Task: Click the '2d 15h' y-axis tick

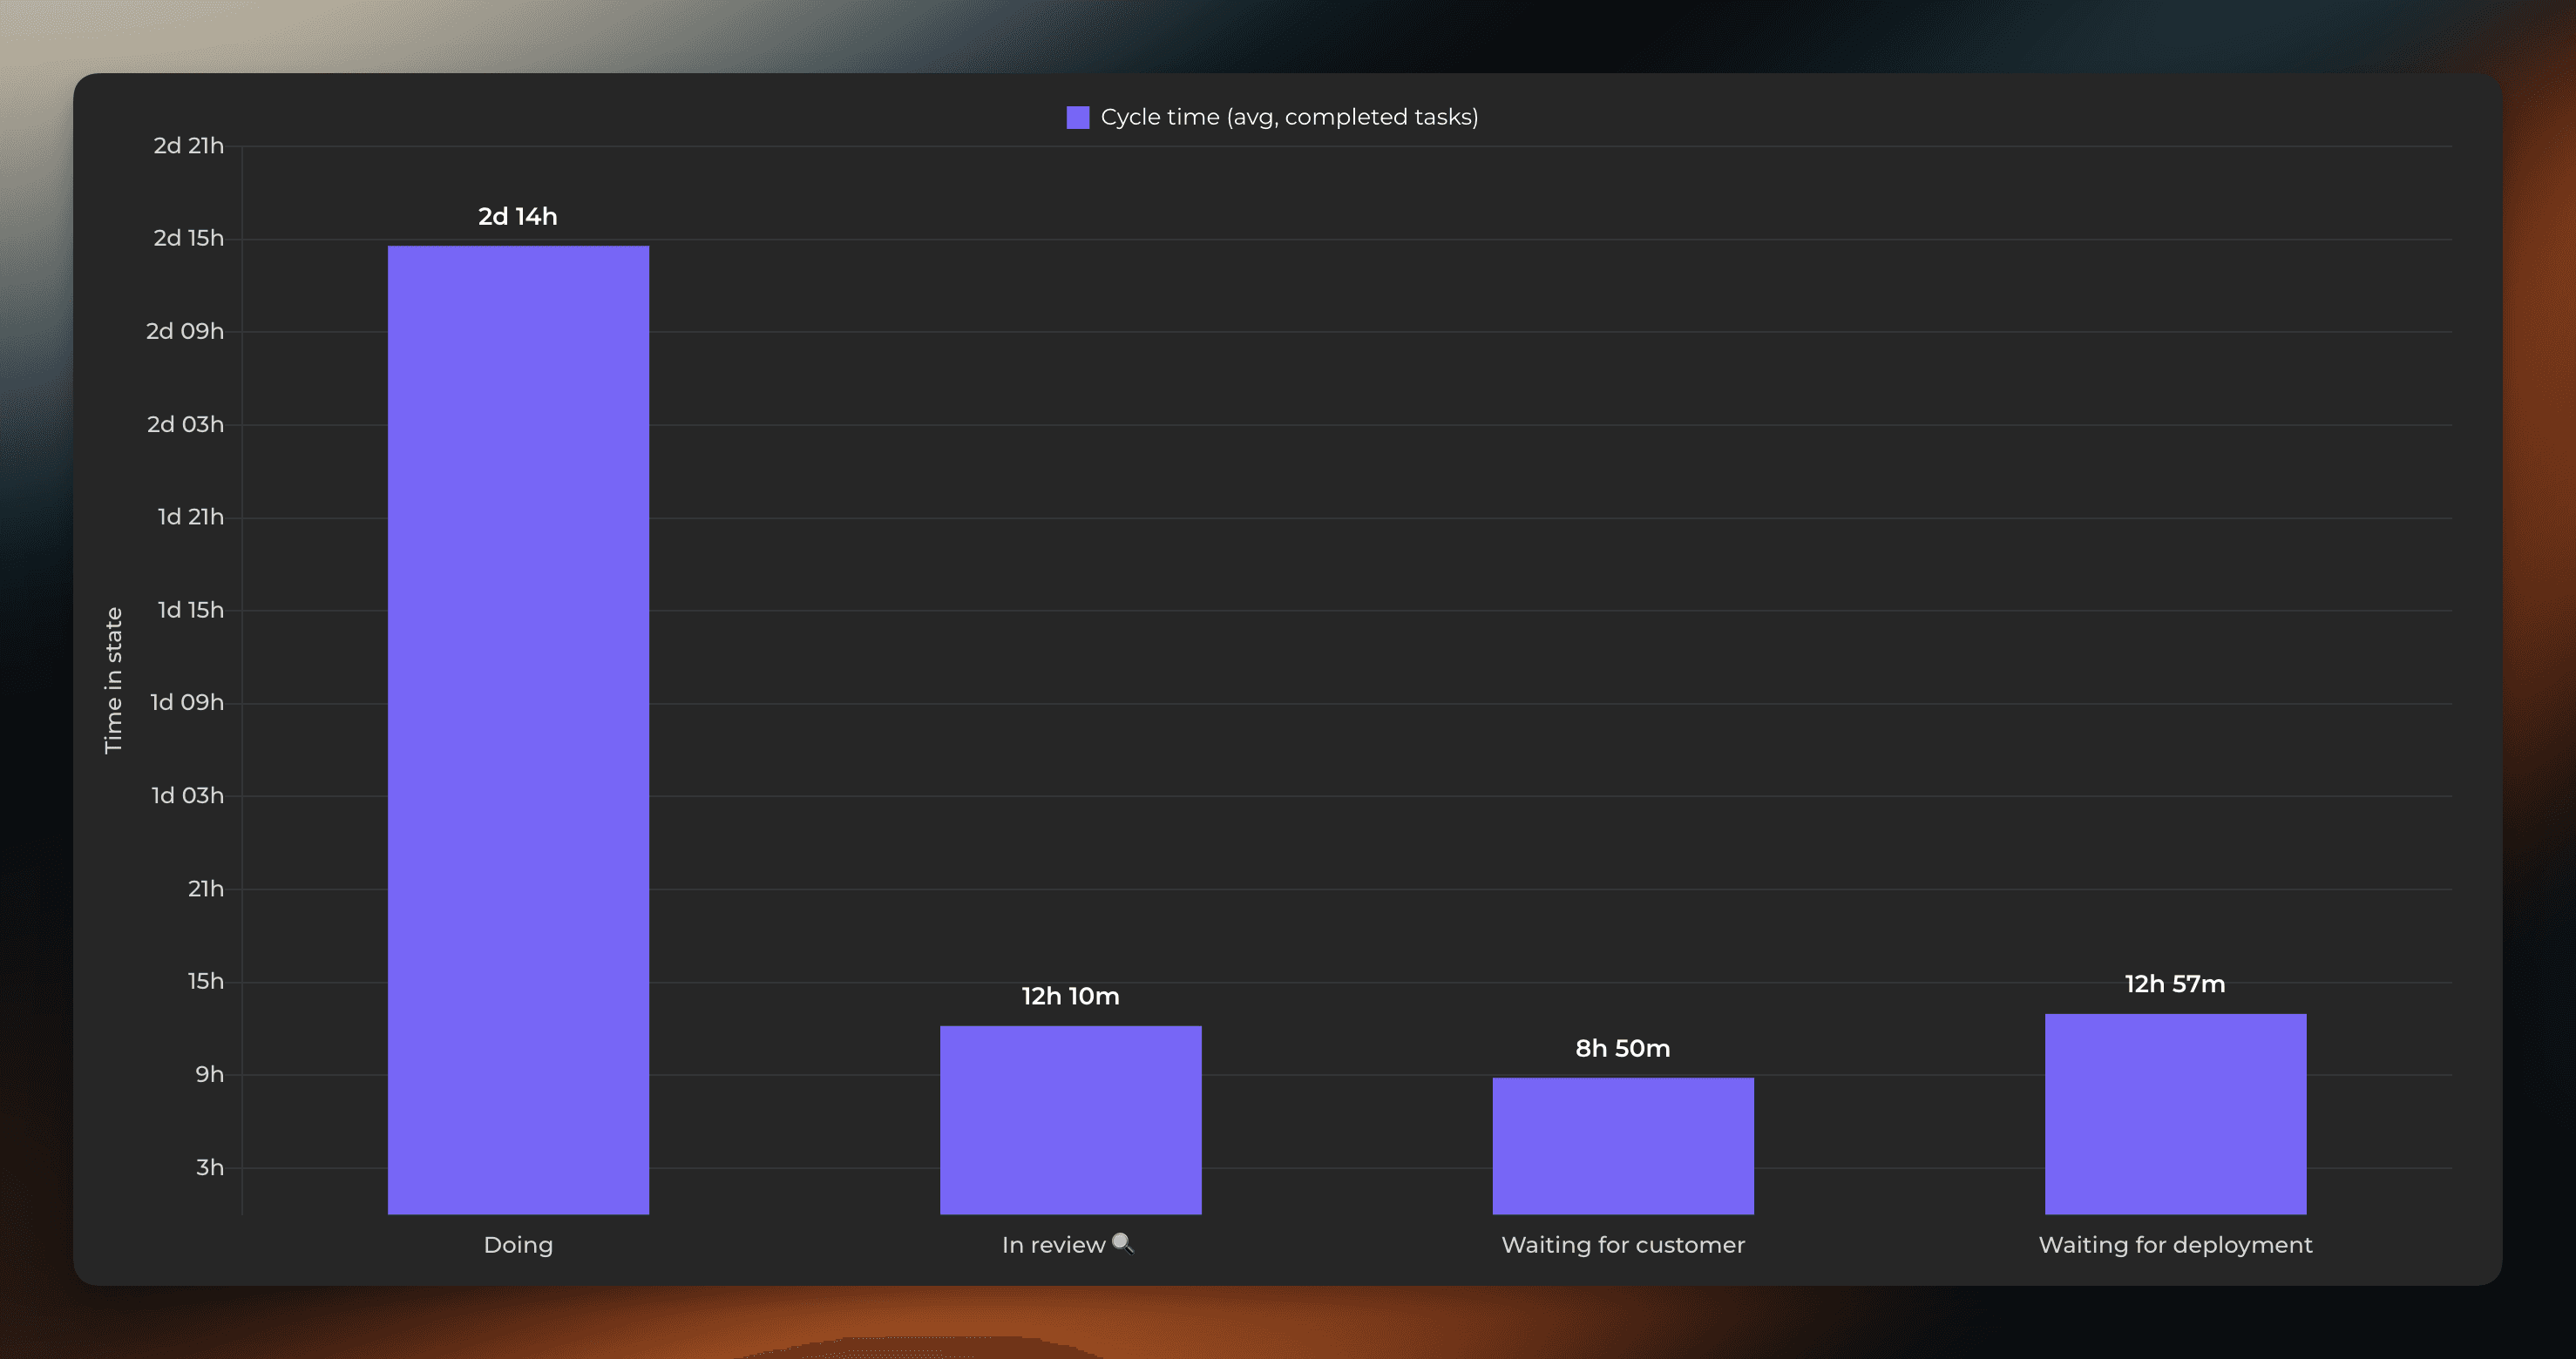Action: (188, 238)
